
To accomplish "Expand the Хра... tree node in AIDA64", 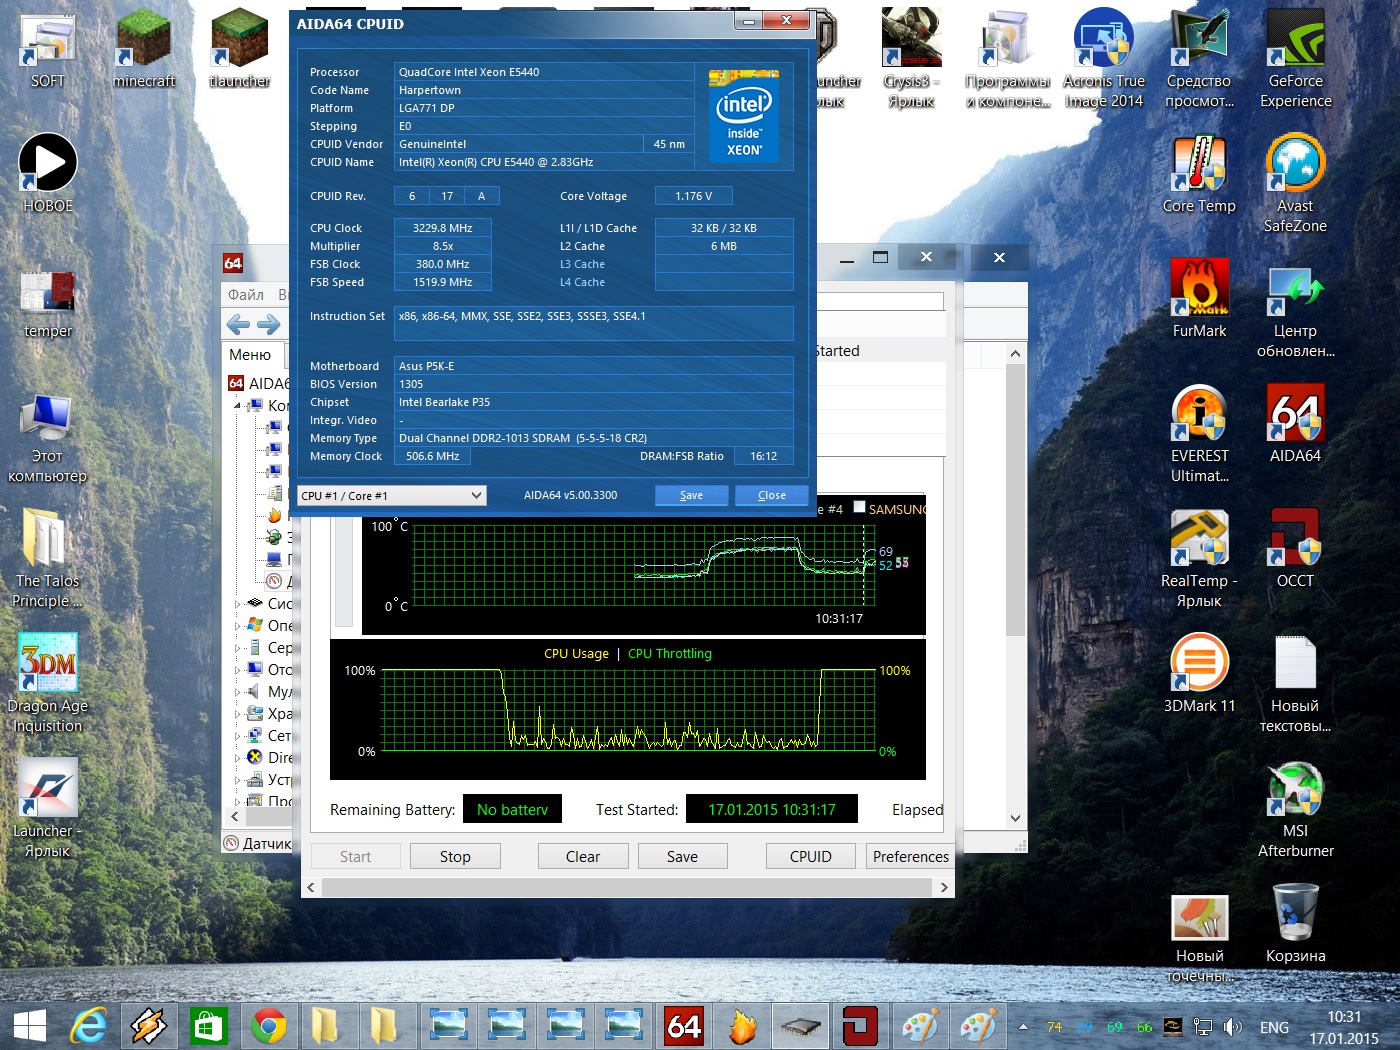I will (x=238, y=714).
